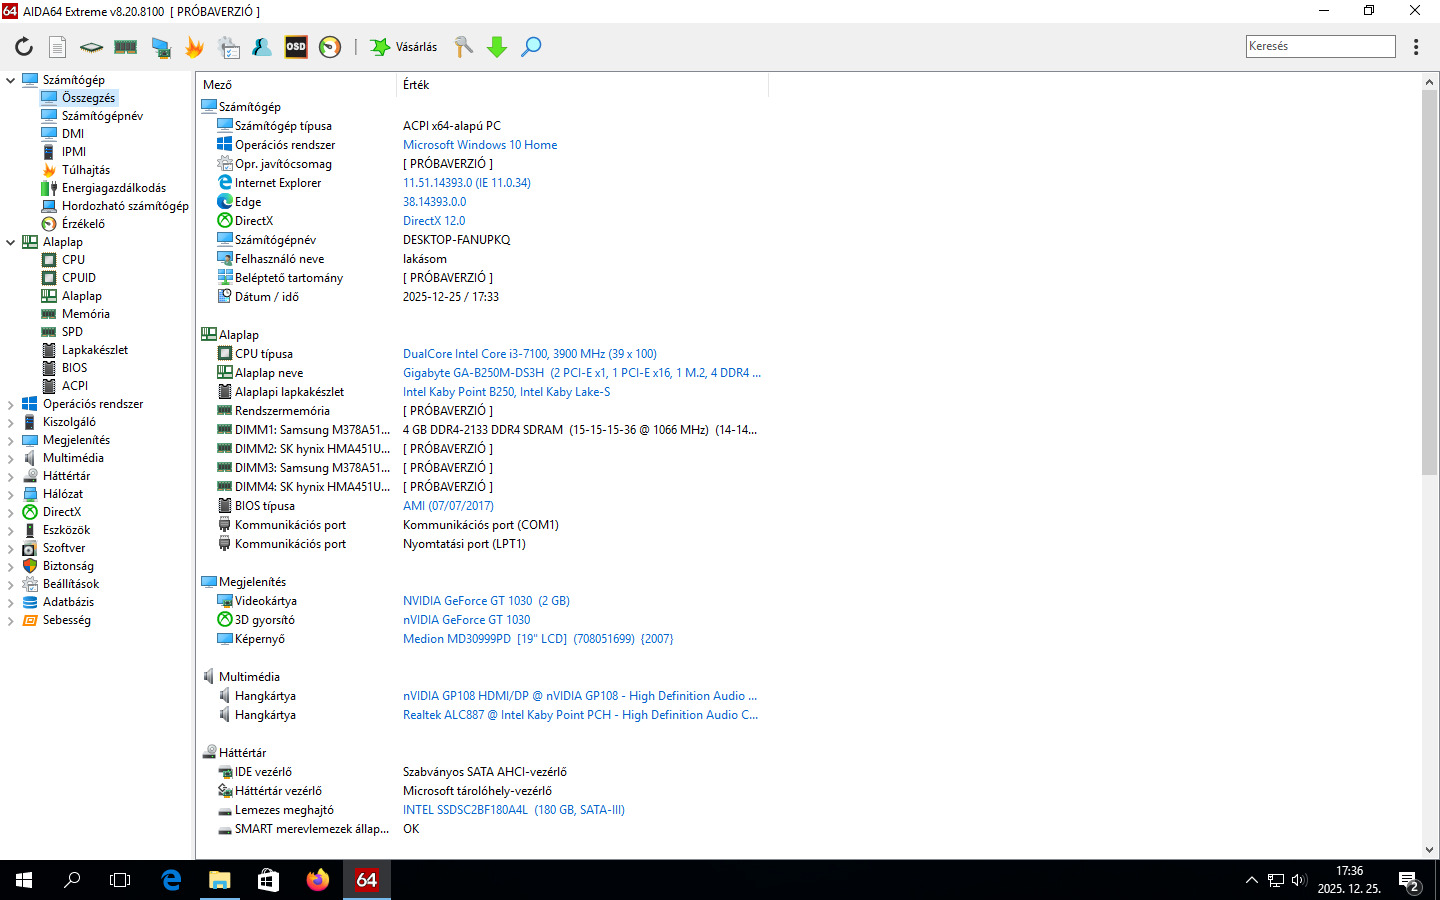Select Energiagazdálkodás in the tree
Screen dimensions: 1440x900
114,188
